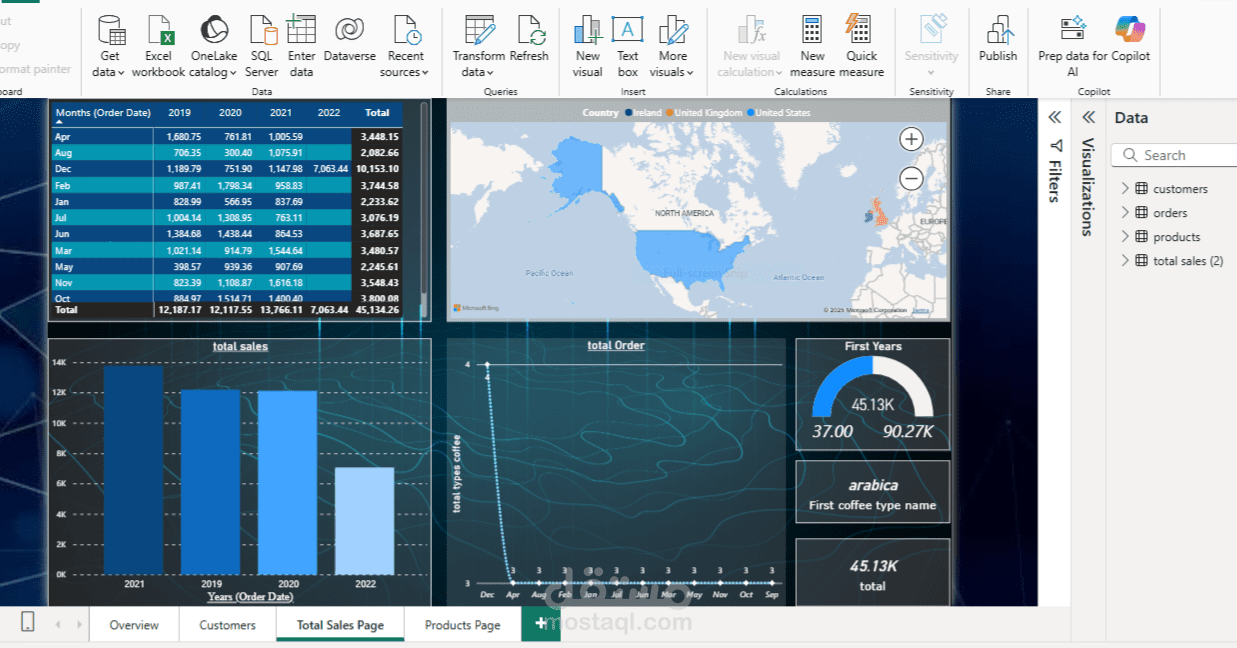Screen dimensions: 1237x648
Task: Click the Dec row label in matrix
Action: 62,169
